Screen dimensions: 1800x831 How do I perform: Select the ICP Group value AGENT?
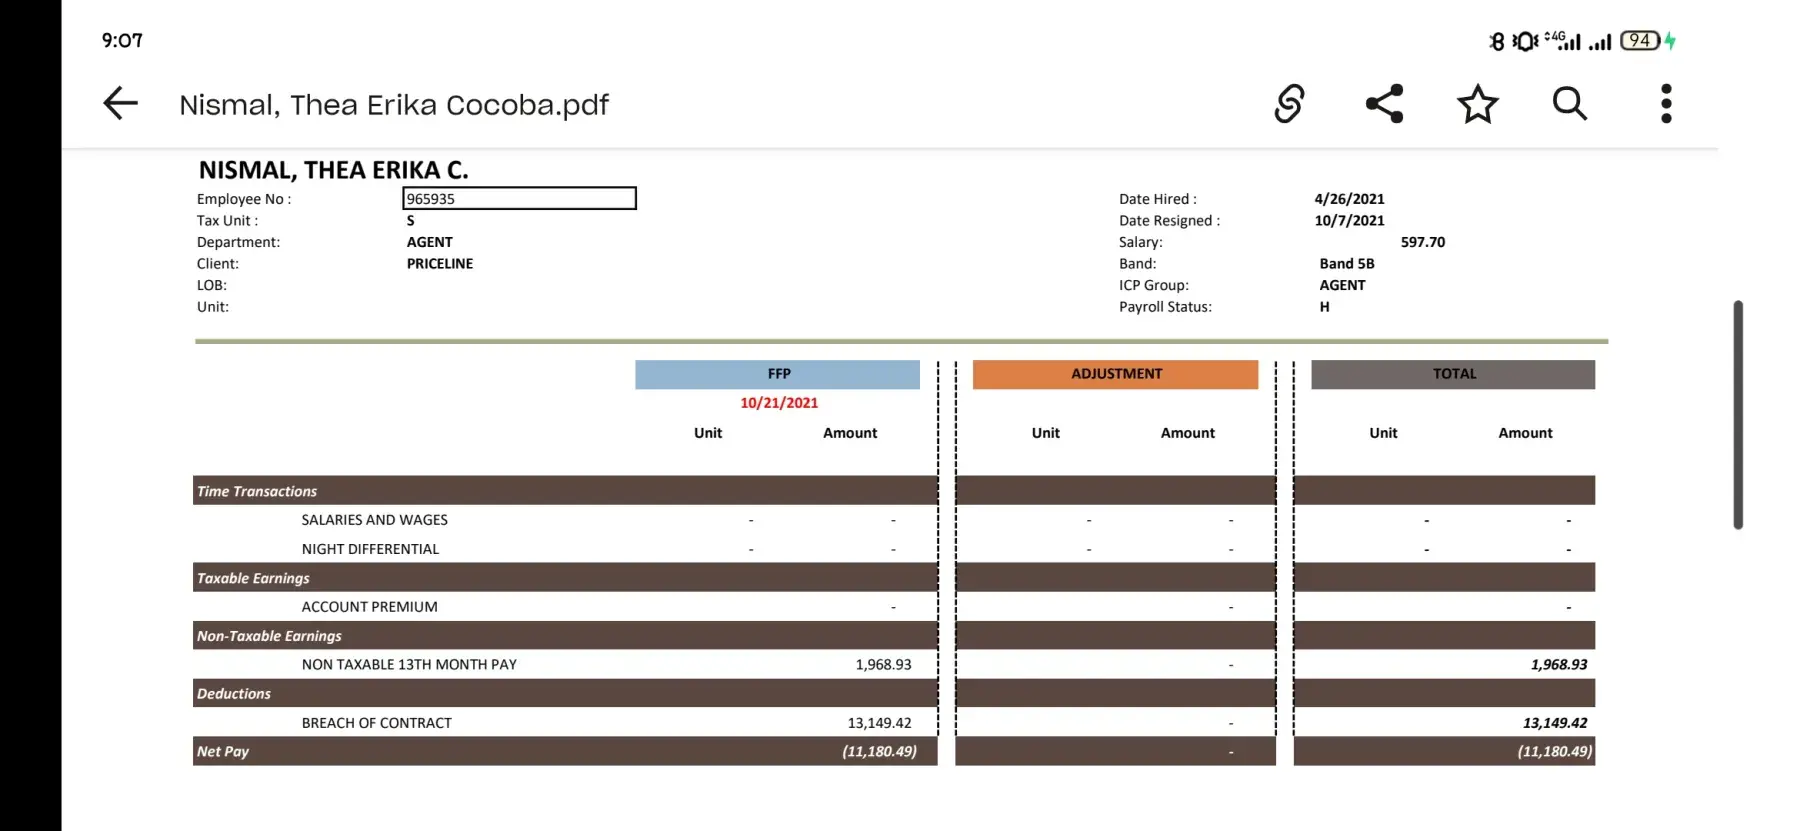click(1342, 285)
